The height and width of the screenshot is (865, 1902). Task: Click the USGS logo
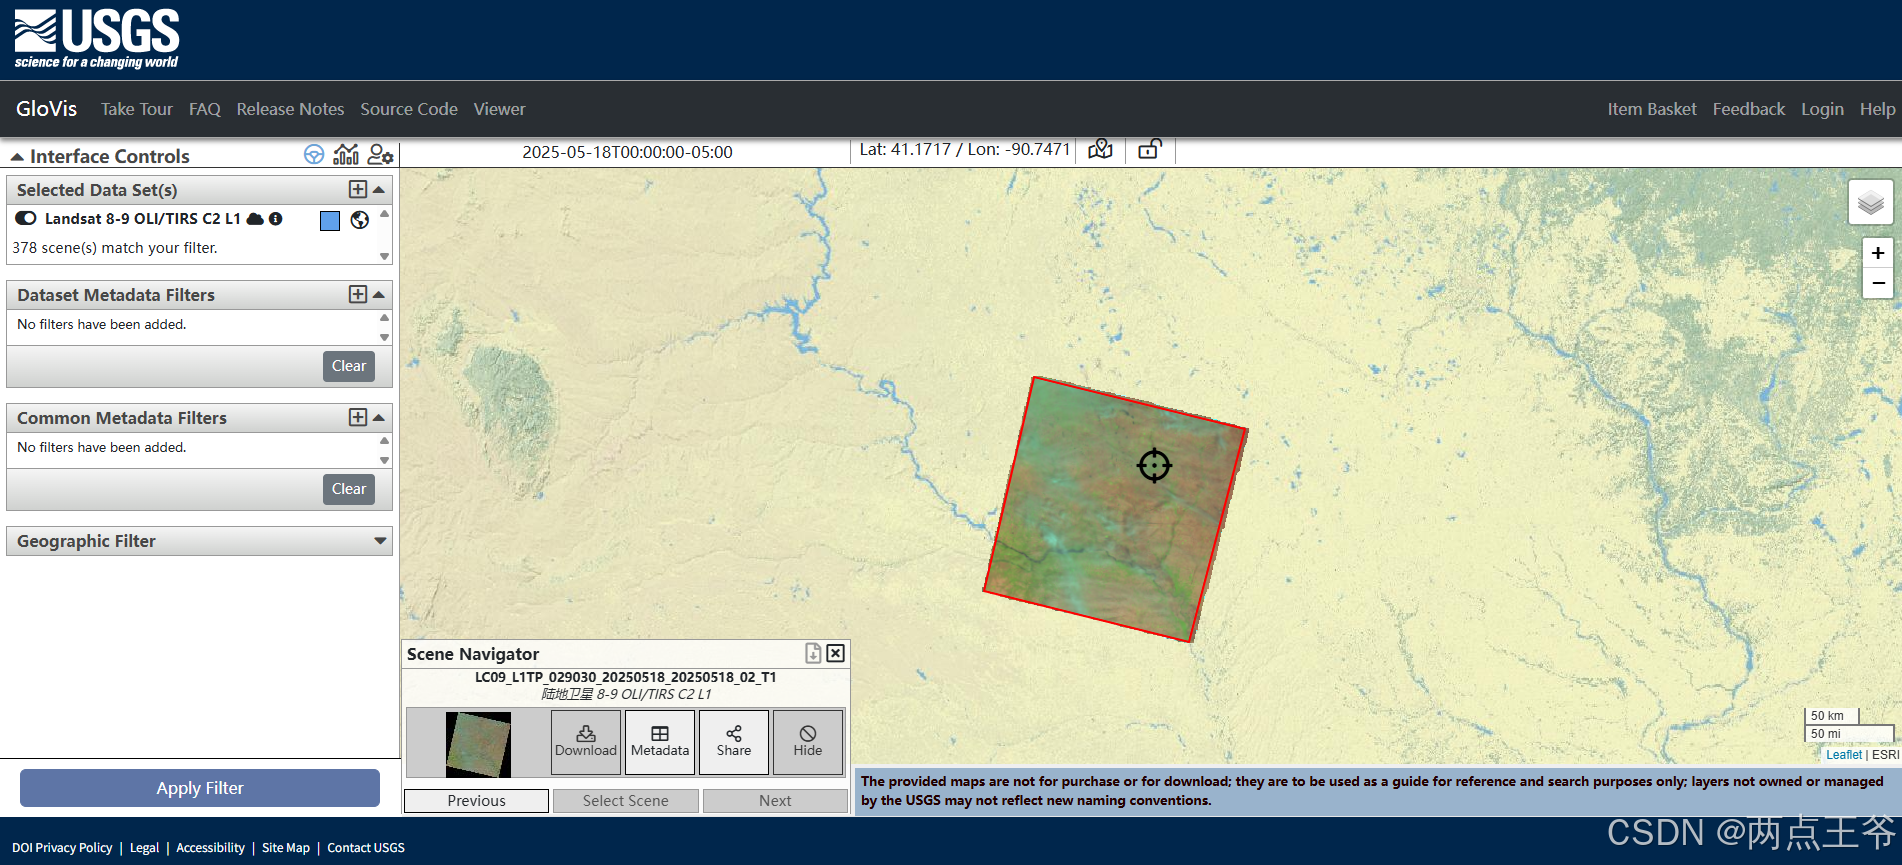(97, 39)
